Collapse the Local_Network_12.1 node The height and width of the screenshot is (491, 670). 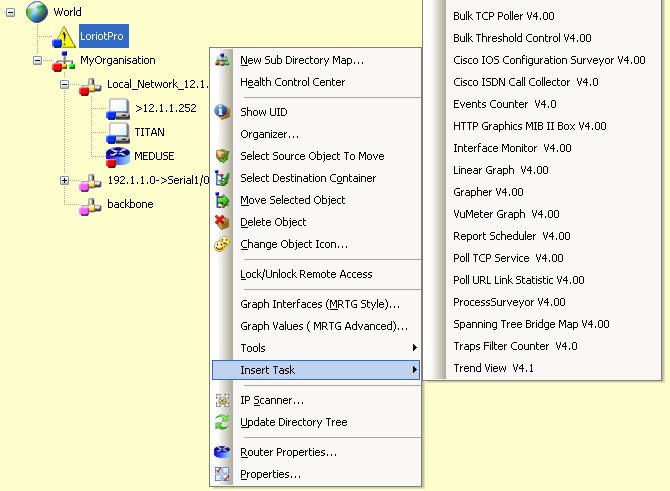click(65, 85)
